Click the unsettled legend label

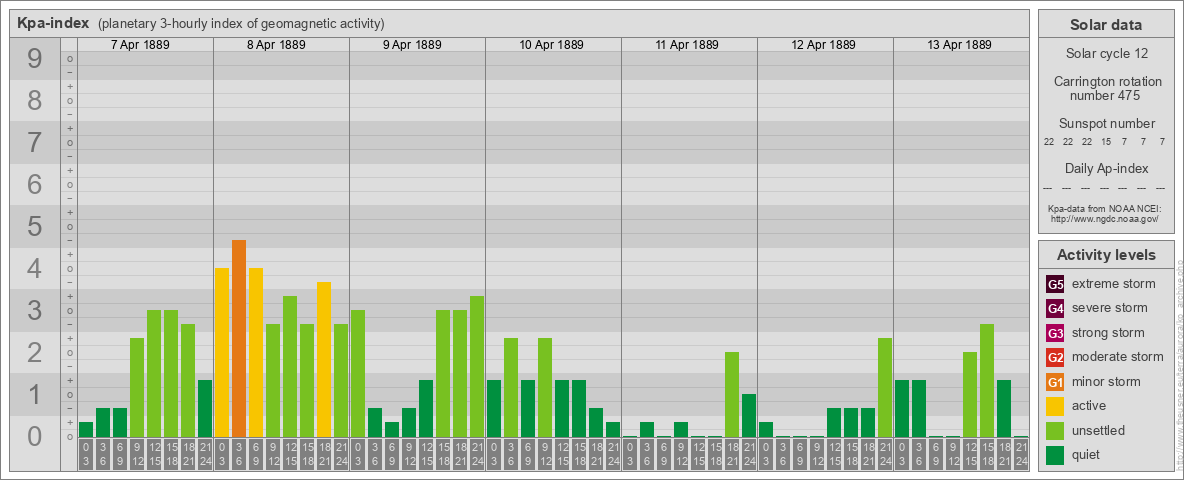tap(1098, 430)
